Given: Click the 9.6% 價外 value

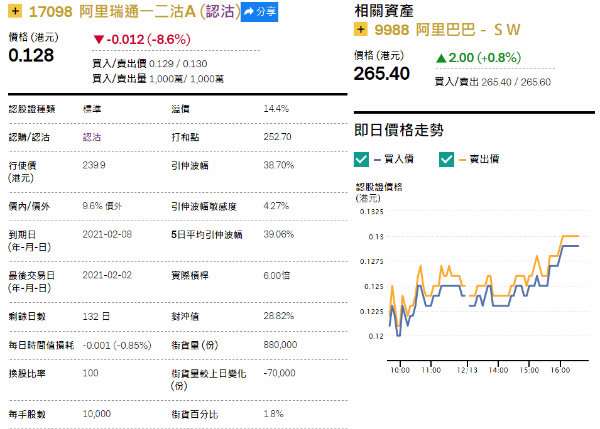Looking at the screenshot, I should (102, 206).
